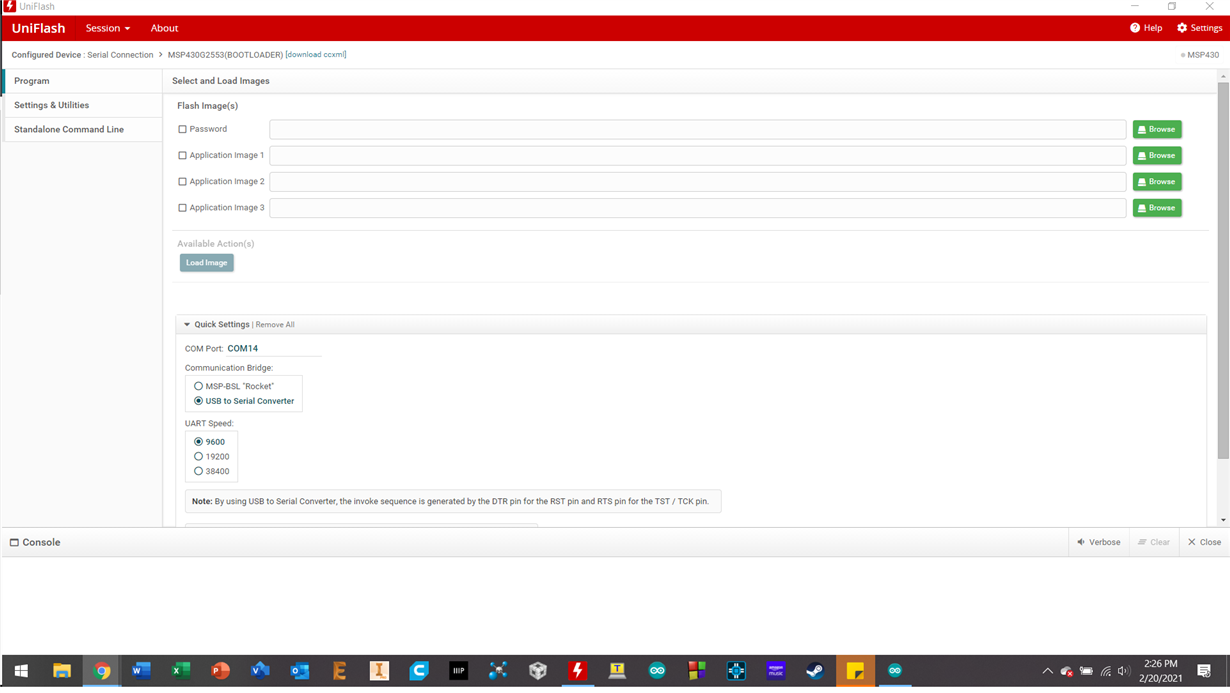1230x693 pixels.
Task: Click the Application Image 2 path field
Action: pyautogui.click(x=698, y=182)
